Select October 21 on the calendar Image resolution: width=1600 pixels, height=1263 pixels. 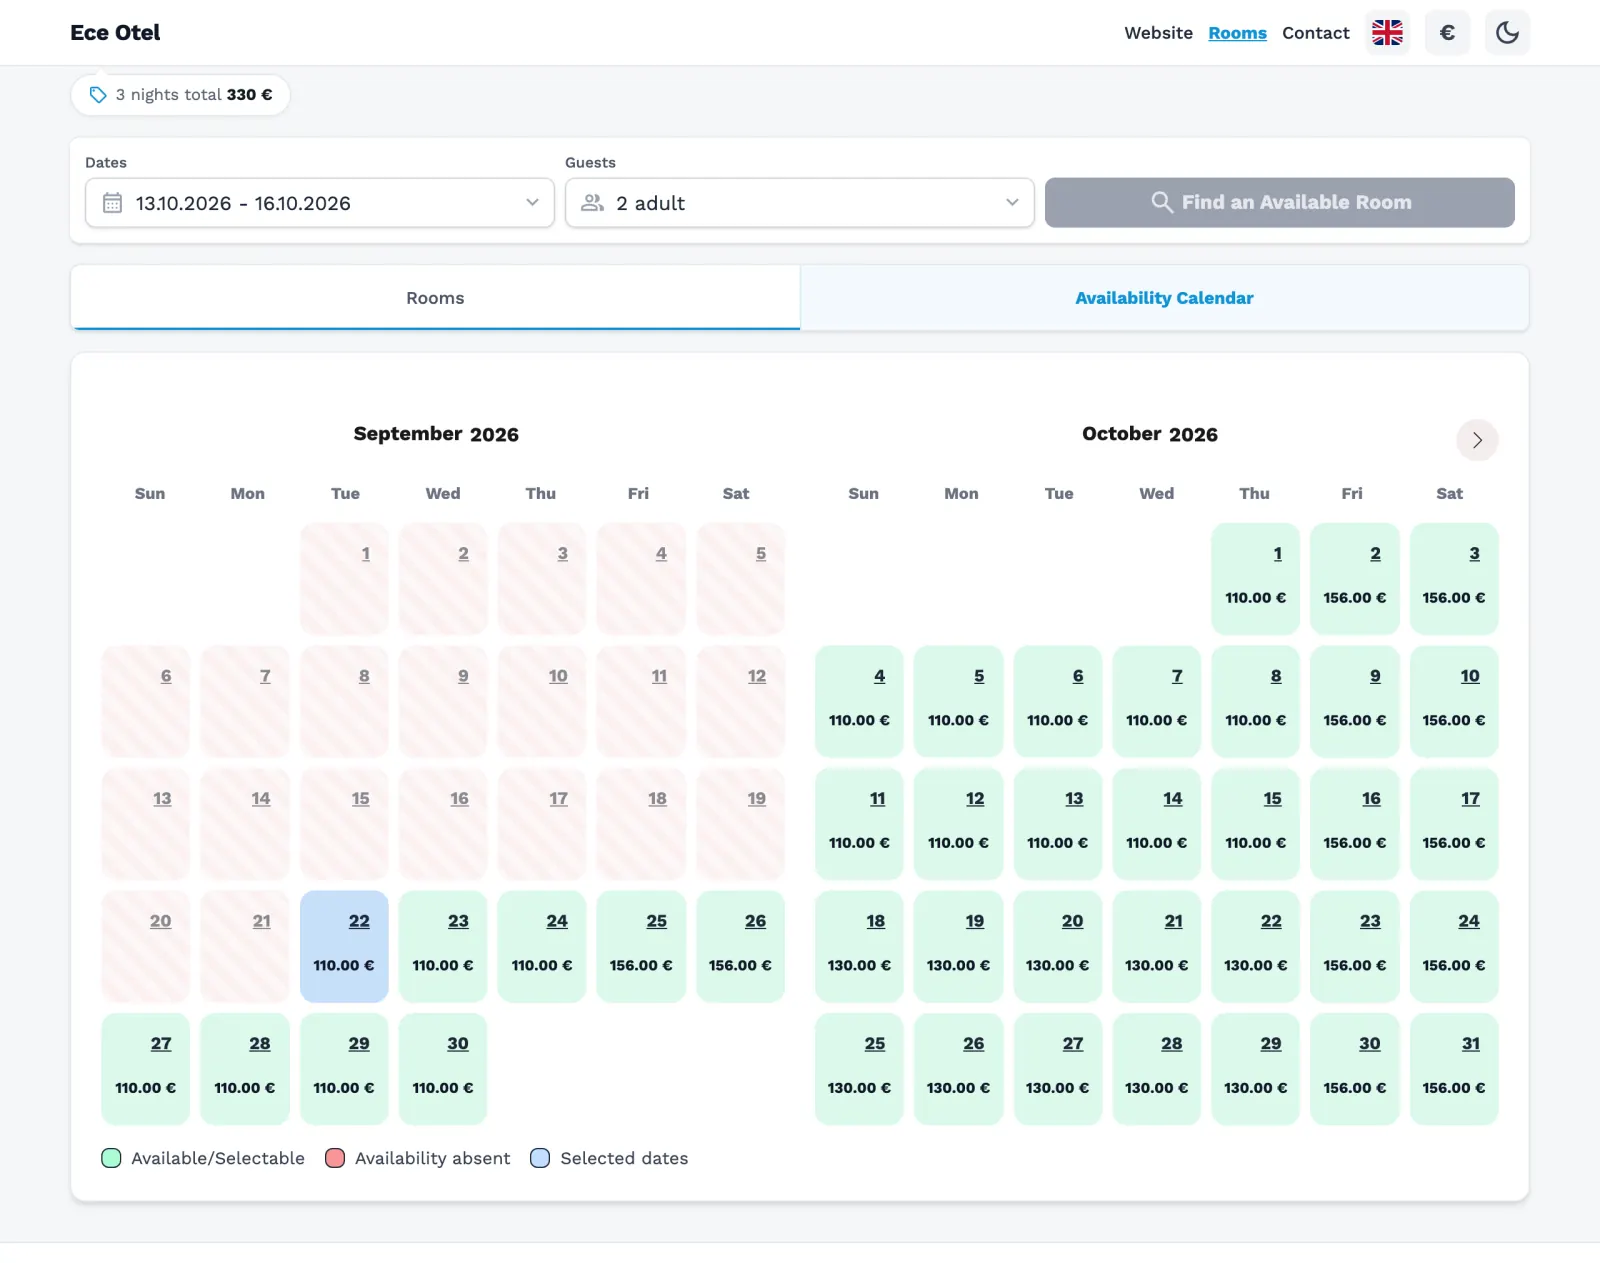point(1156,946)
